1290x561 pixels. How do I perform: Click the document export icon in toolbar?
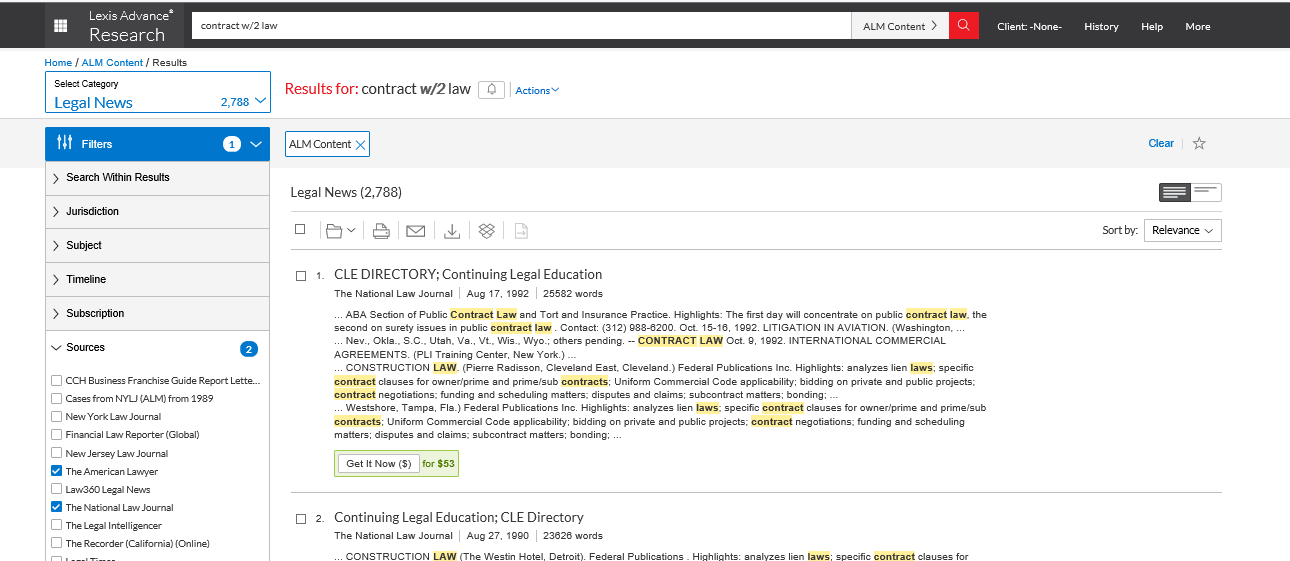pyautogui.click(x=521, y=231)
